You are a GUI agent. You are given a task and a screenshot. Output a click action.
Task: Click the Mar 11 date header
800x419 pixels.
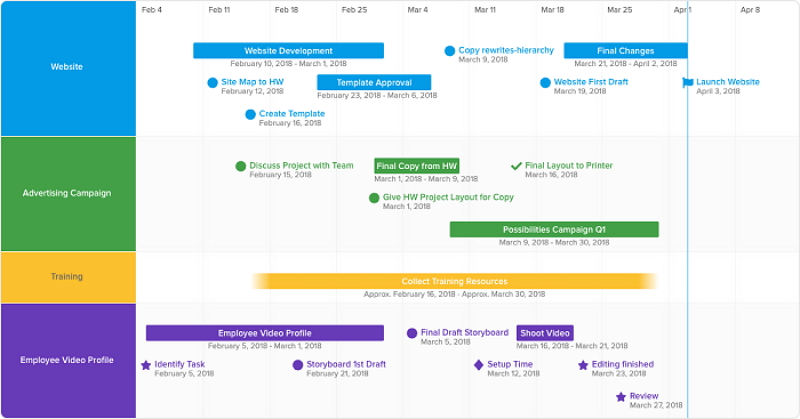point(485,10)
